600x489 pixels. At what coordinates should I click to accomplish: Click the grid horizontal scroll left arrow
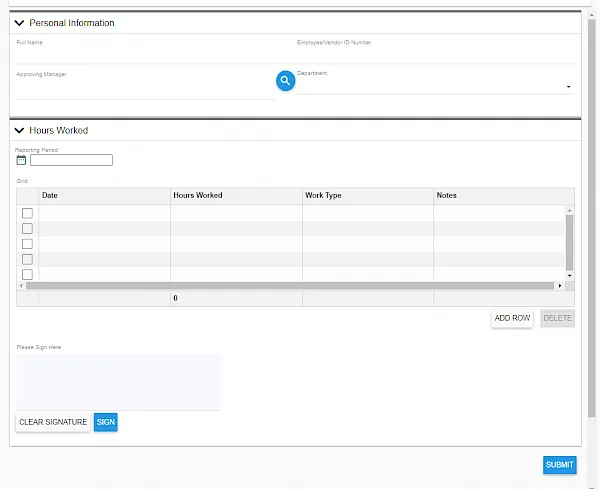21,286
